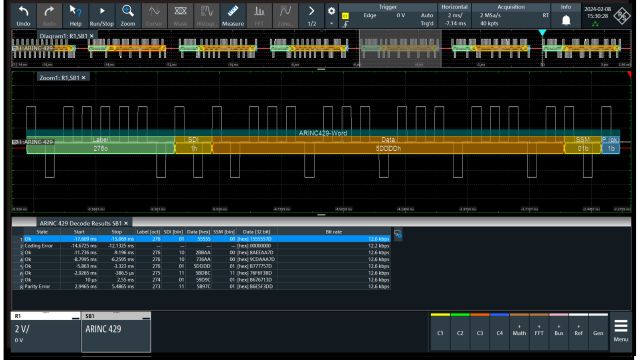Select result row with data 5DDDD

click(x=202, y=266)
